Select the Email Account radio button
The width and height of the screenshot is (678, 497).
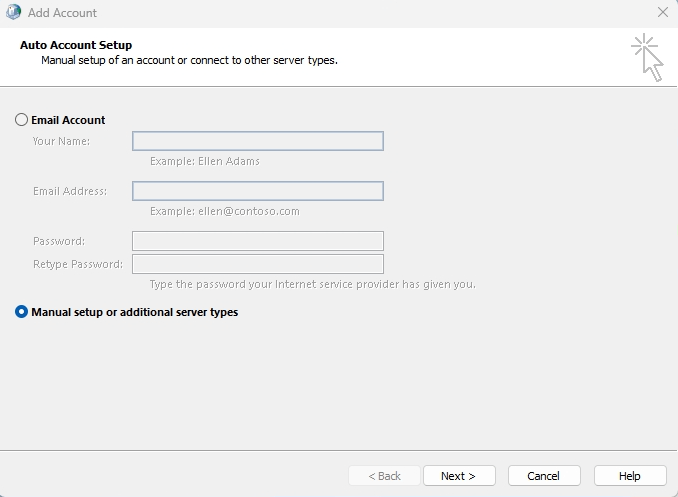[22, 120]
